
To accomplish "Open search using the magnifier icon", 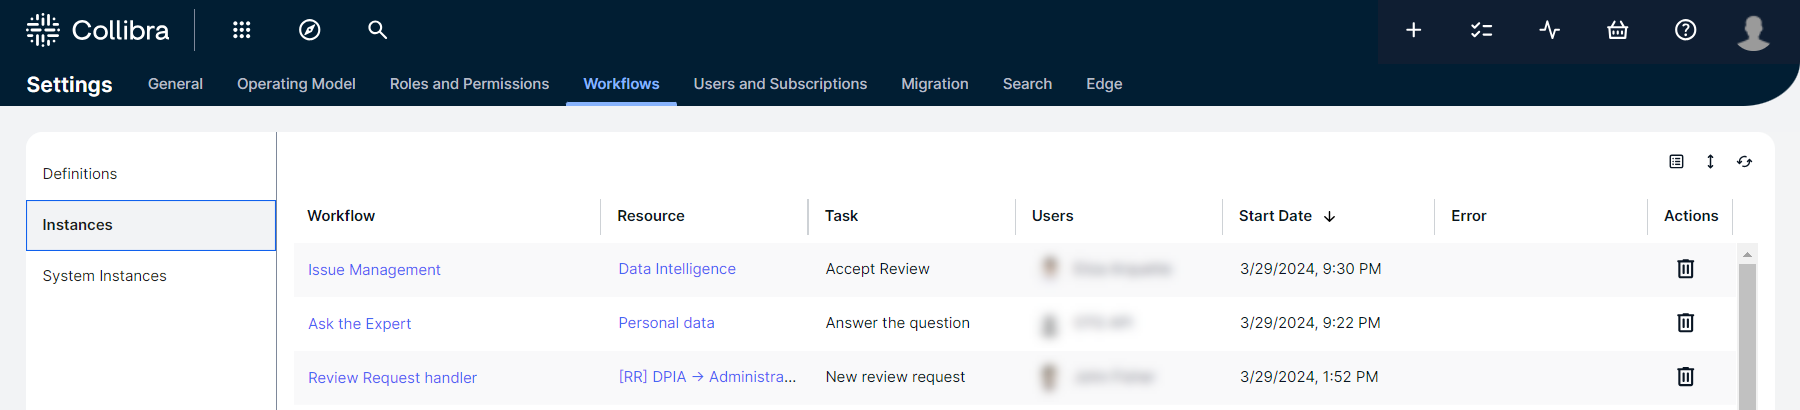I will click(x=377, y=30).
